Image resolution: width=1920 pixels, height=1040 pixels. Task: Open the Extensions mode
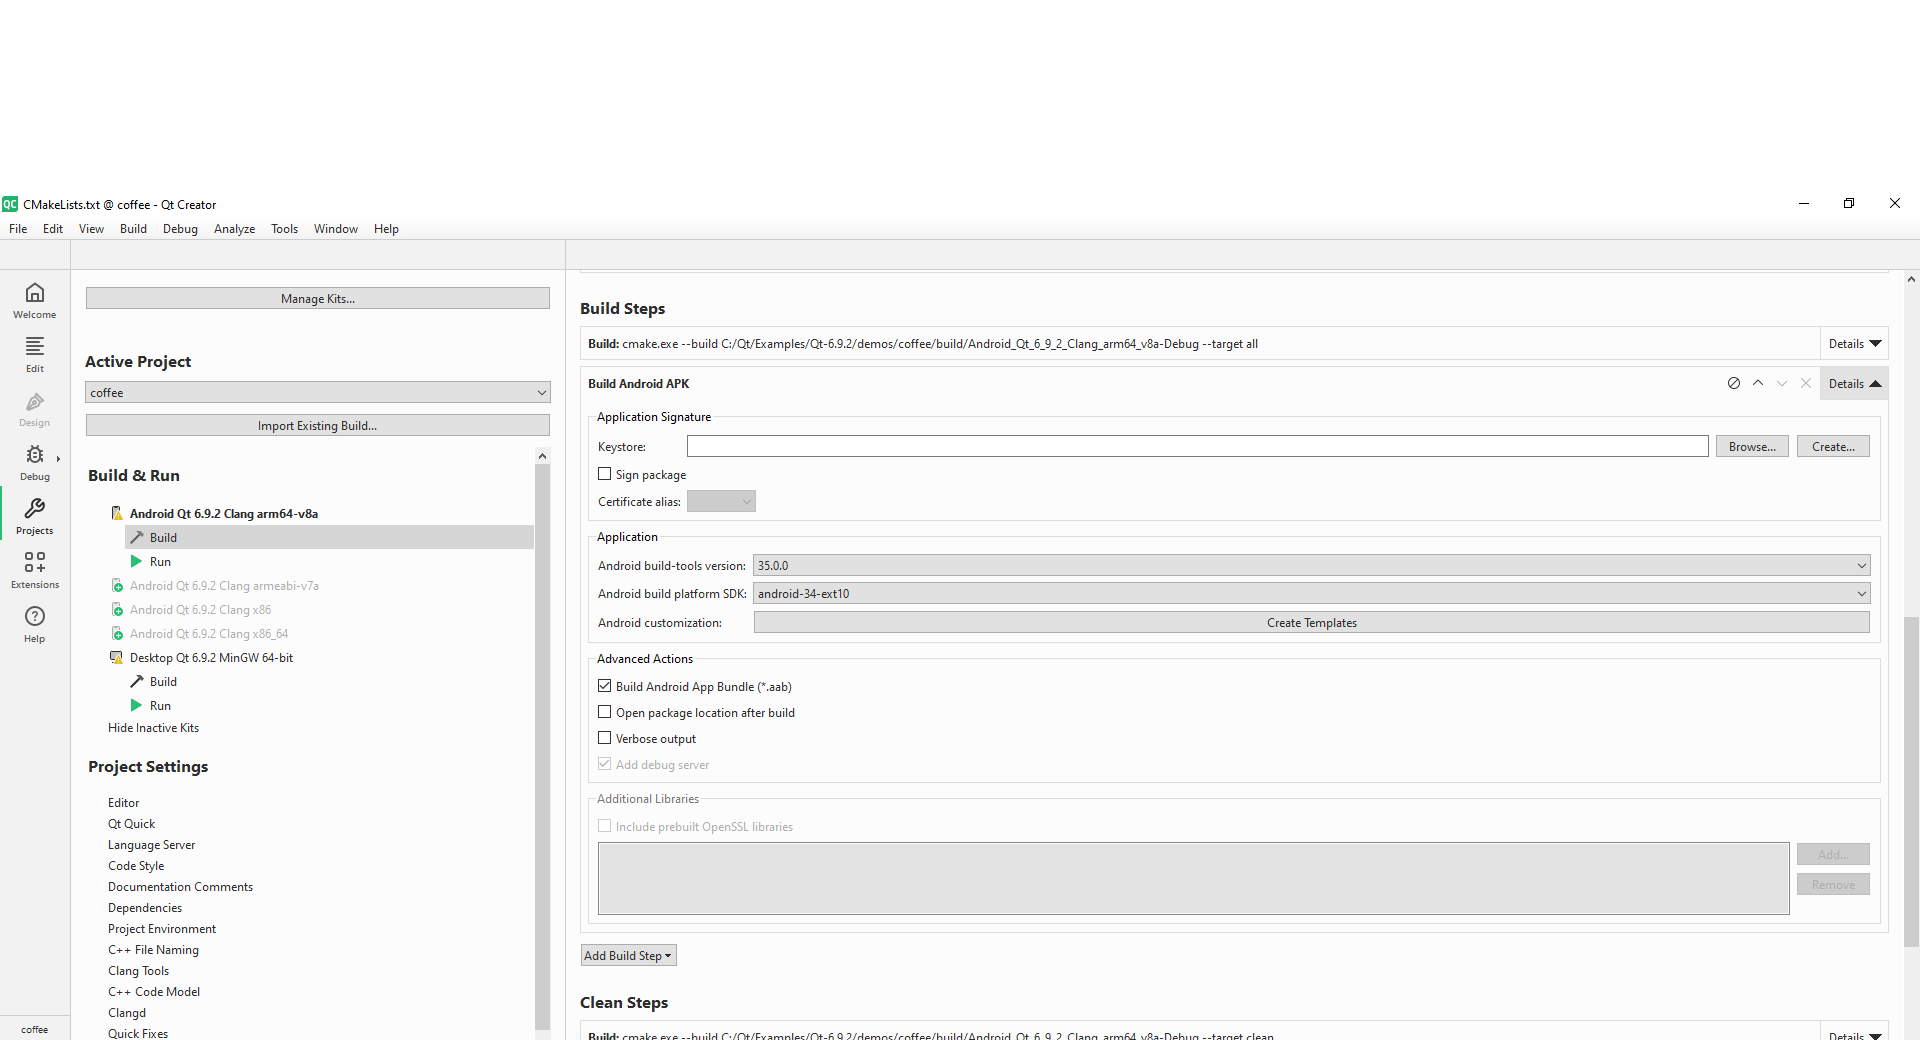(35, 570)
